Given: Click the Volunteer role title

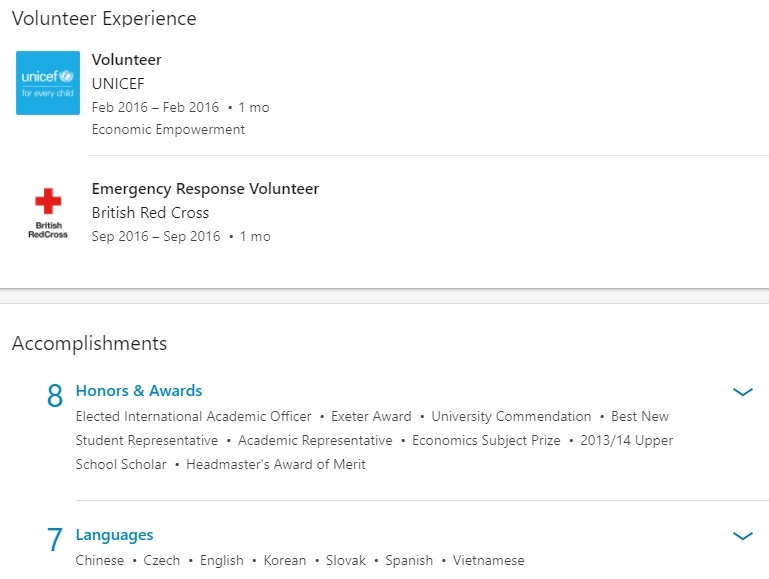Looking at the screenshot, I should coord(126,60).
